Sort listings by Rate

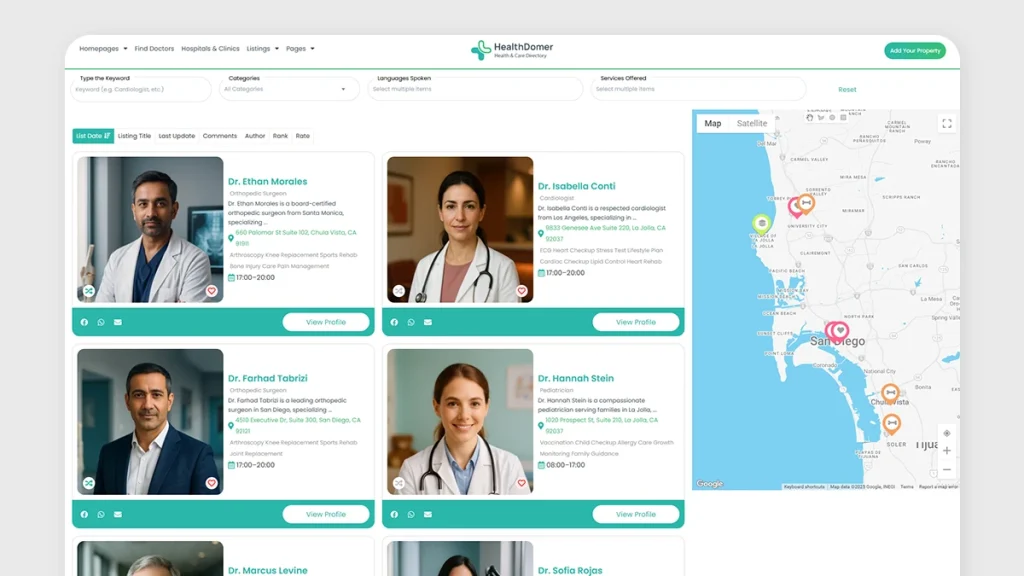[302, 136]
